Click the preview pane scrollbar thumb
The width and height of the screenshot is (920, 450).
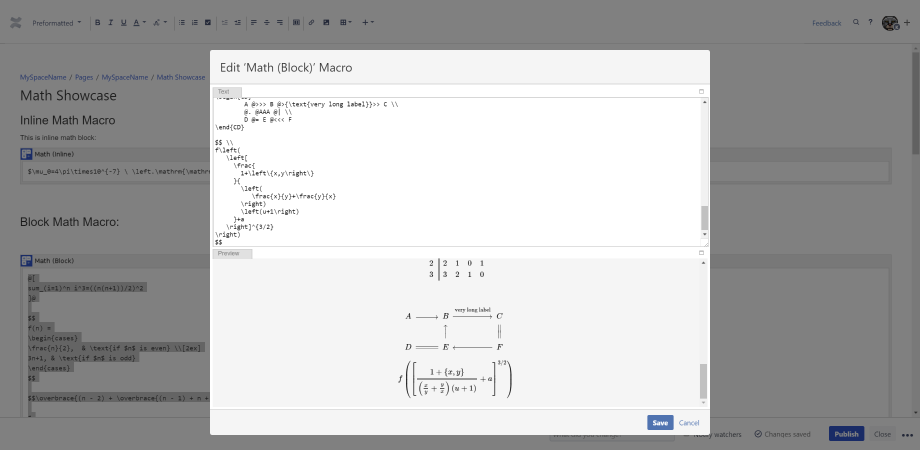click(x=703, y=381)
